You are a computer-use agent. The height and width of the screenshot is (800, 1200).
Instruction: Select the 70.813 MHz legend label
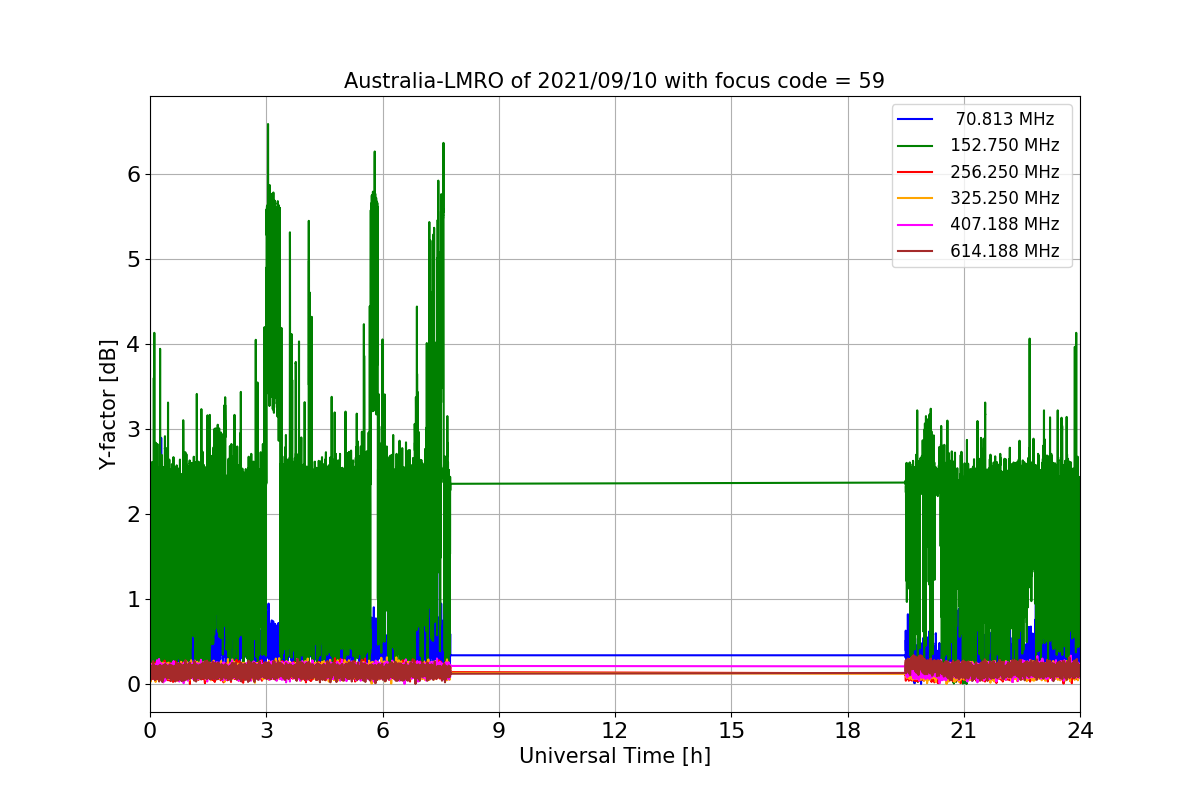point(1005,119)
